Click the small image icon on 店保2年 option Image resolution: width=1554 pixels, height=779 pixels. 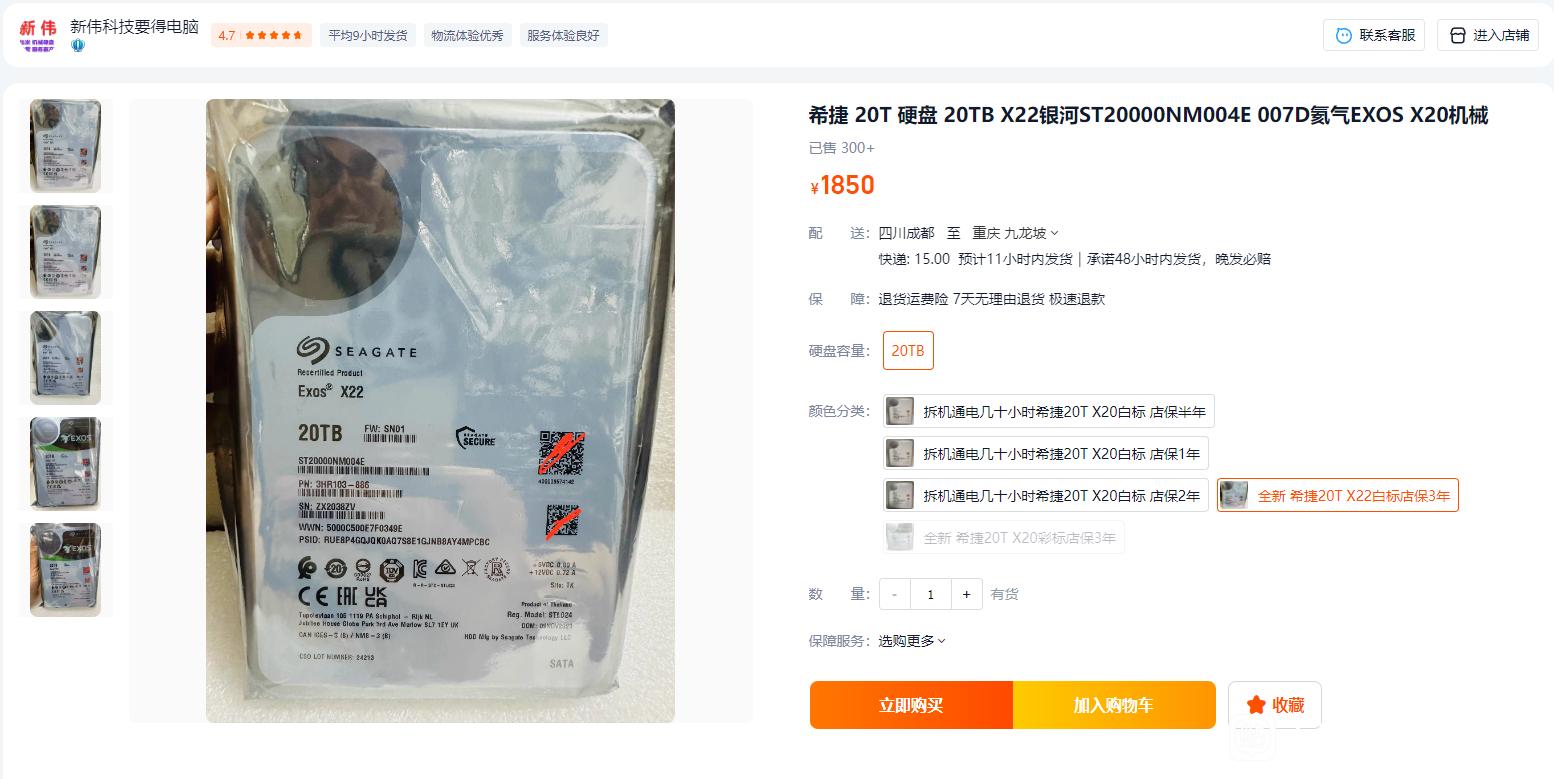(900, 495)
